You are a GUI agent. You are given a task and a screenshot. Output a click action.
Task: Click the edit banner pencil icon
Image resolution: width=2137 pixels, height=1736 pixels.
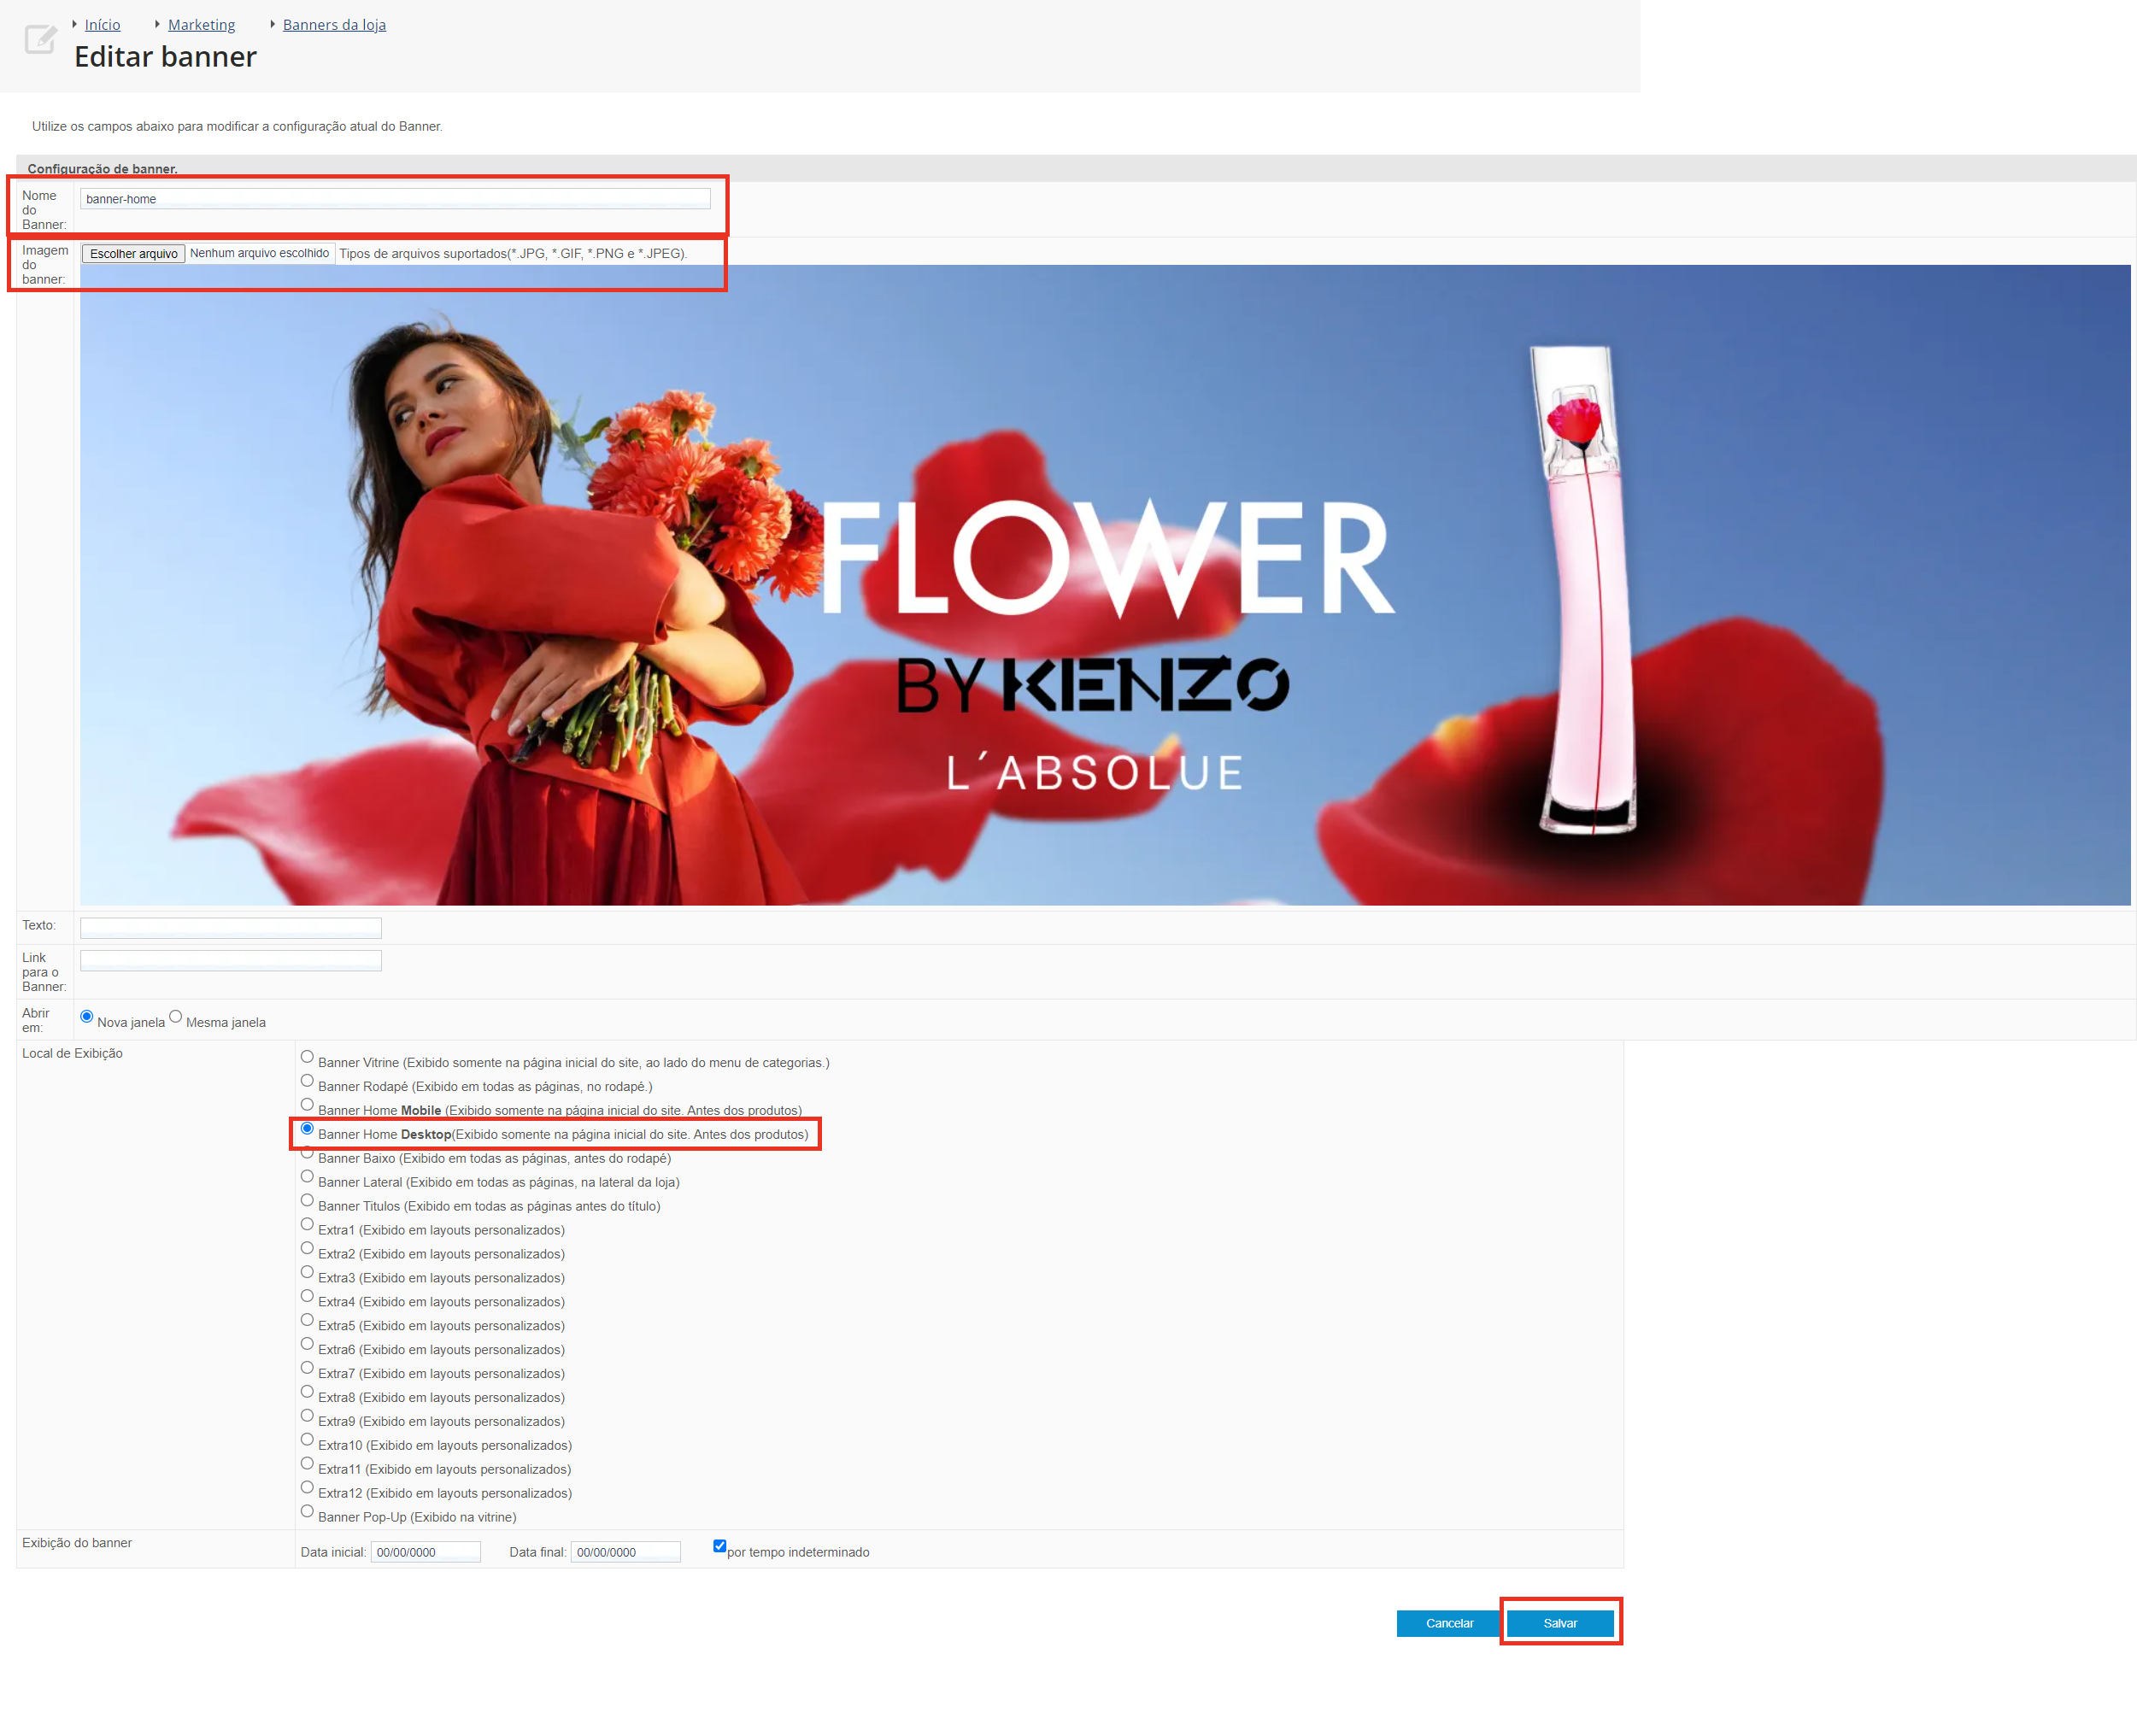pyautogui.click(x=40, y=40)
